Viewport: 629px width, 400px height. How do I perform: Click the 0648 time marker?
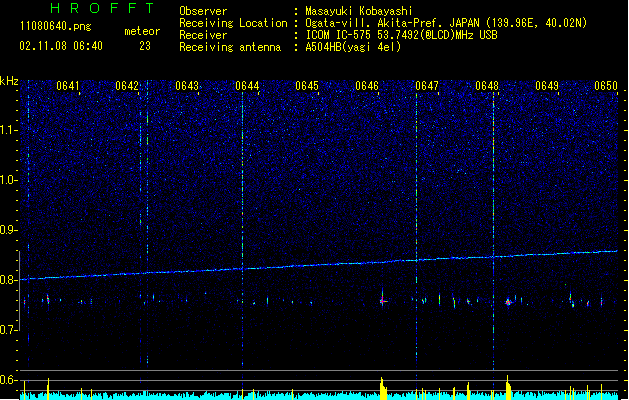point(487,86)
